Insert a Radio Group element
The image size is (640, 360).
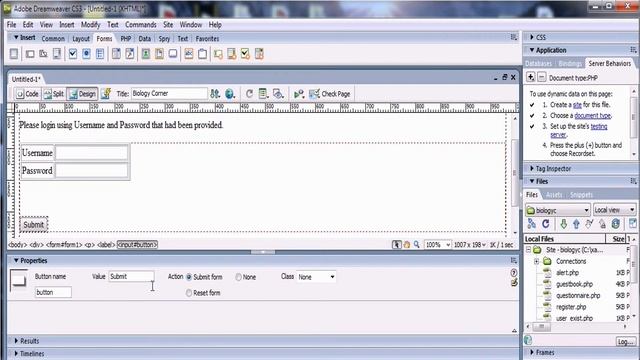(100, 54)
